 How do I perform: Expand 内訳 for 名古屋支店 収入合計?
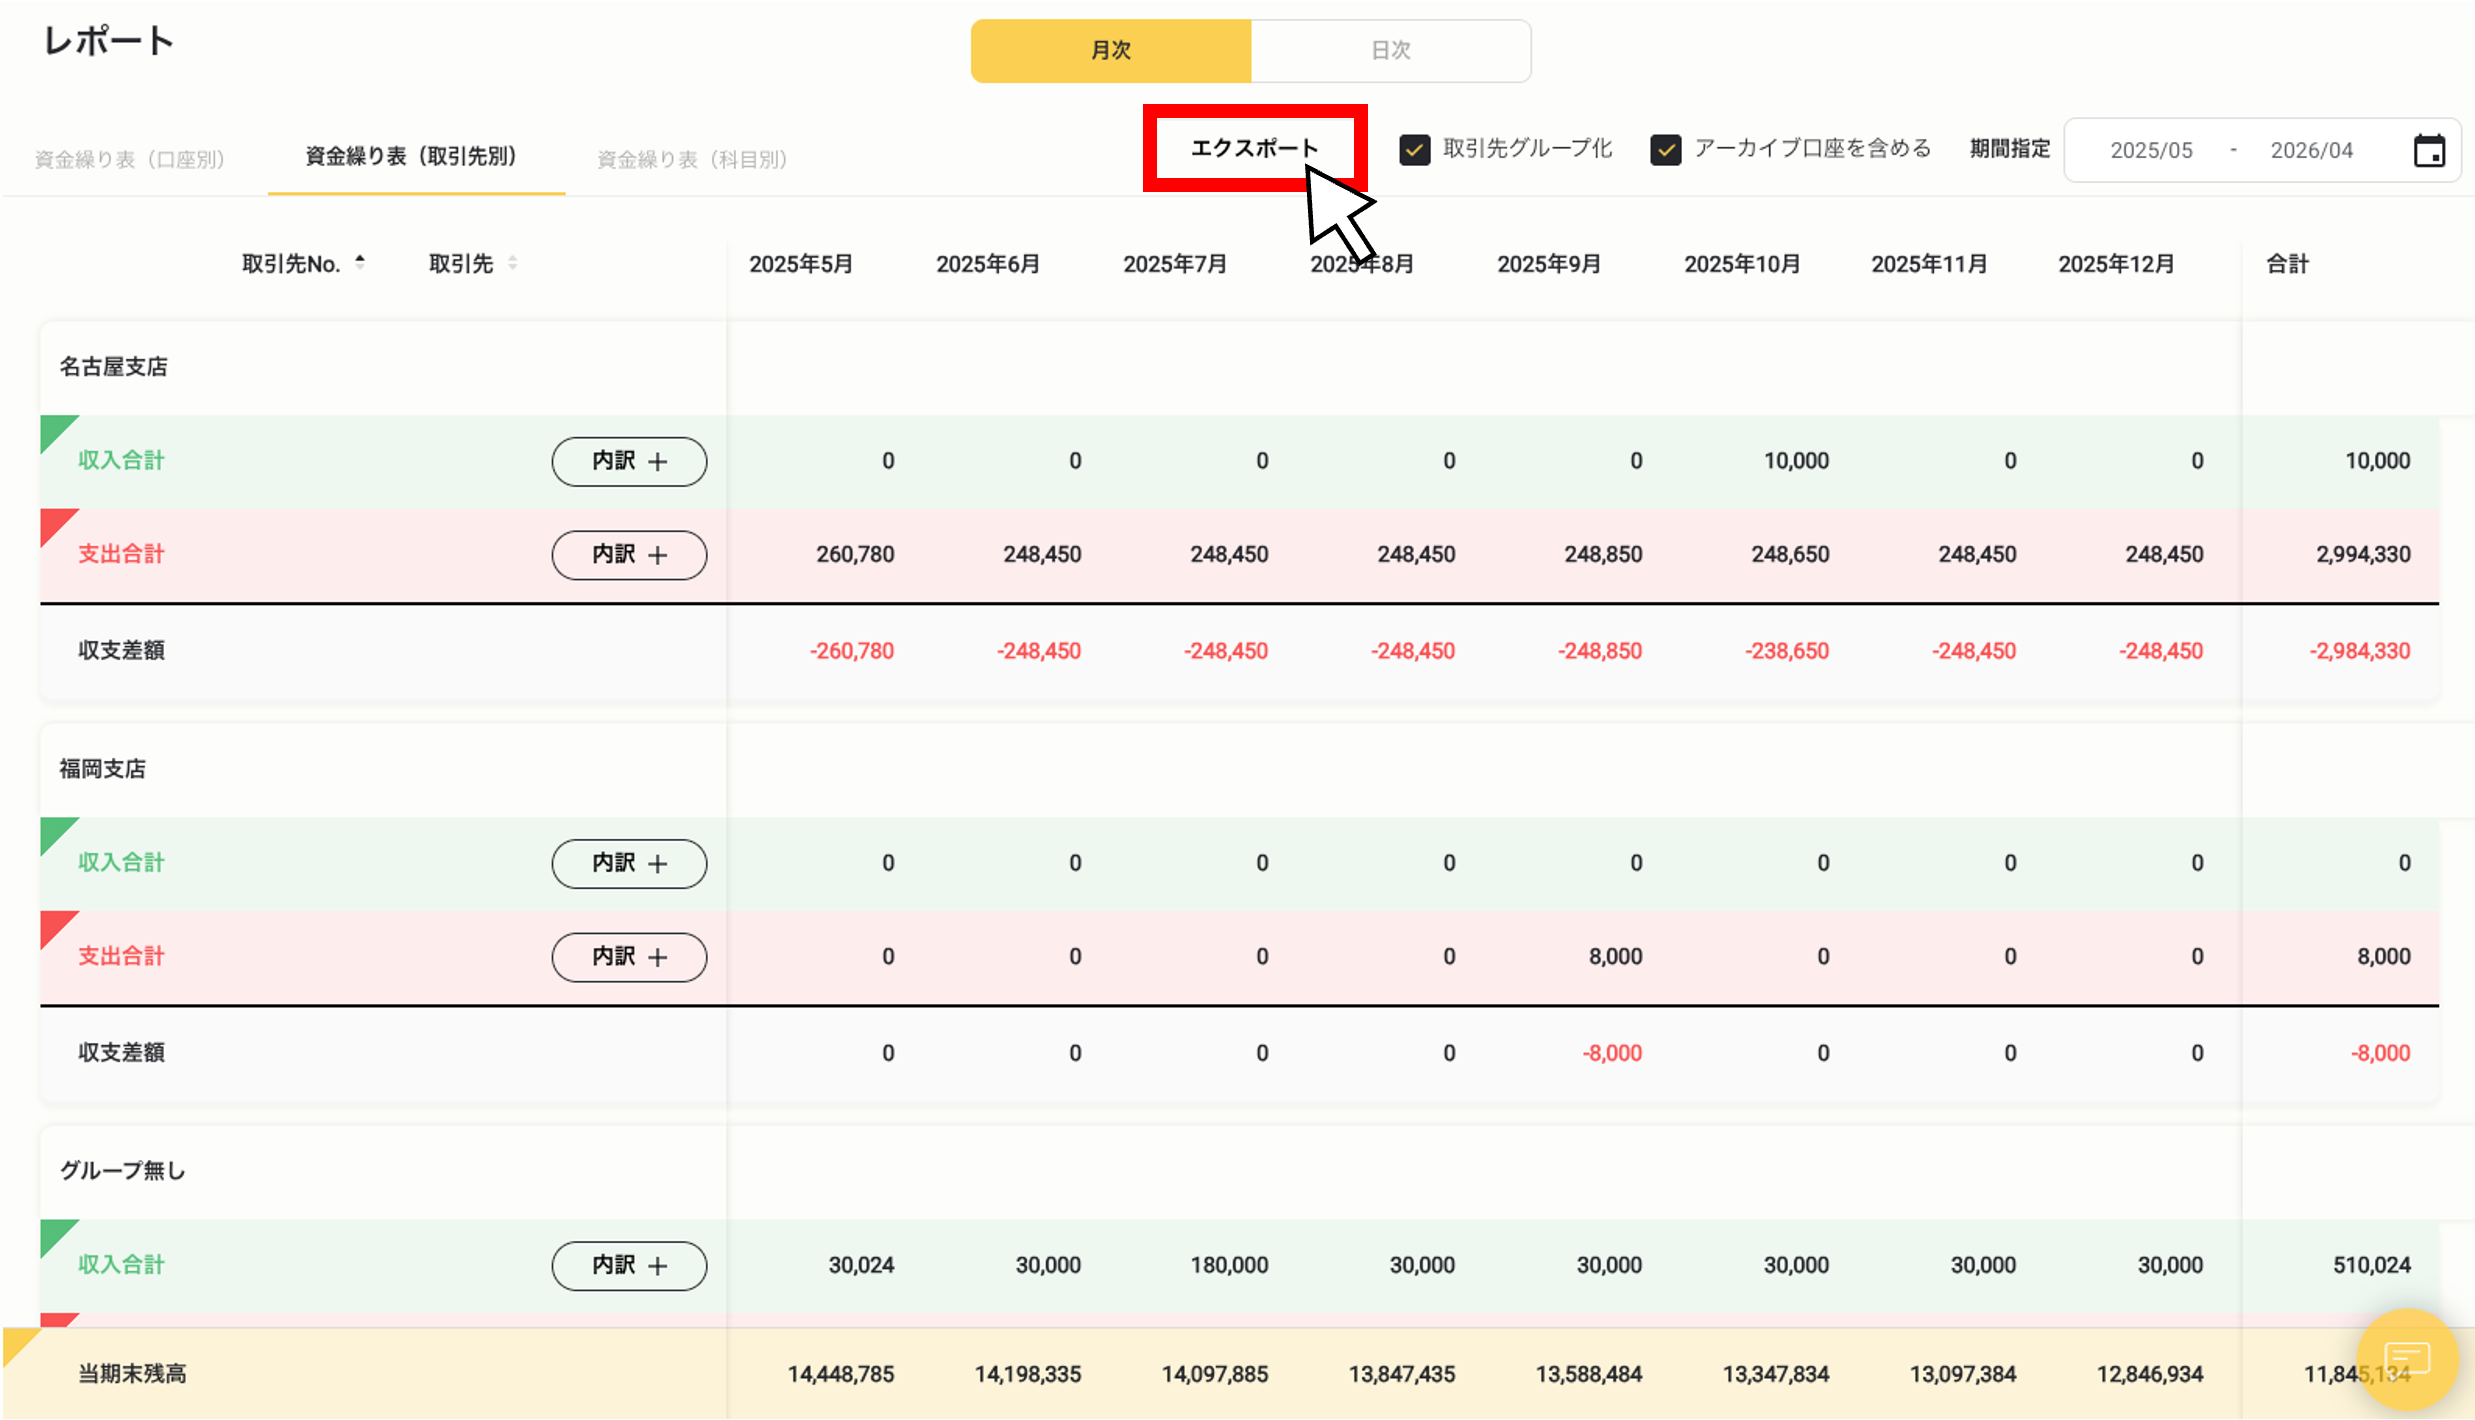[x=629, y=461]
